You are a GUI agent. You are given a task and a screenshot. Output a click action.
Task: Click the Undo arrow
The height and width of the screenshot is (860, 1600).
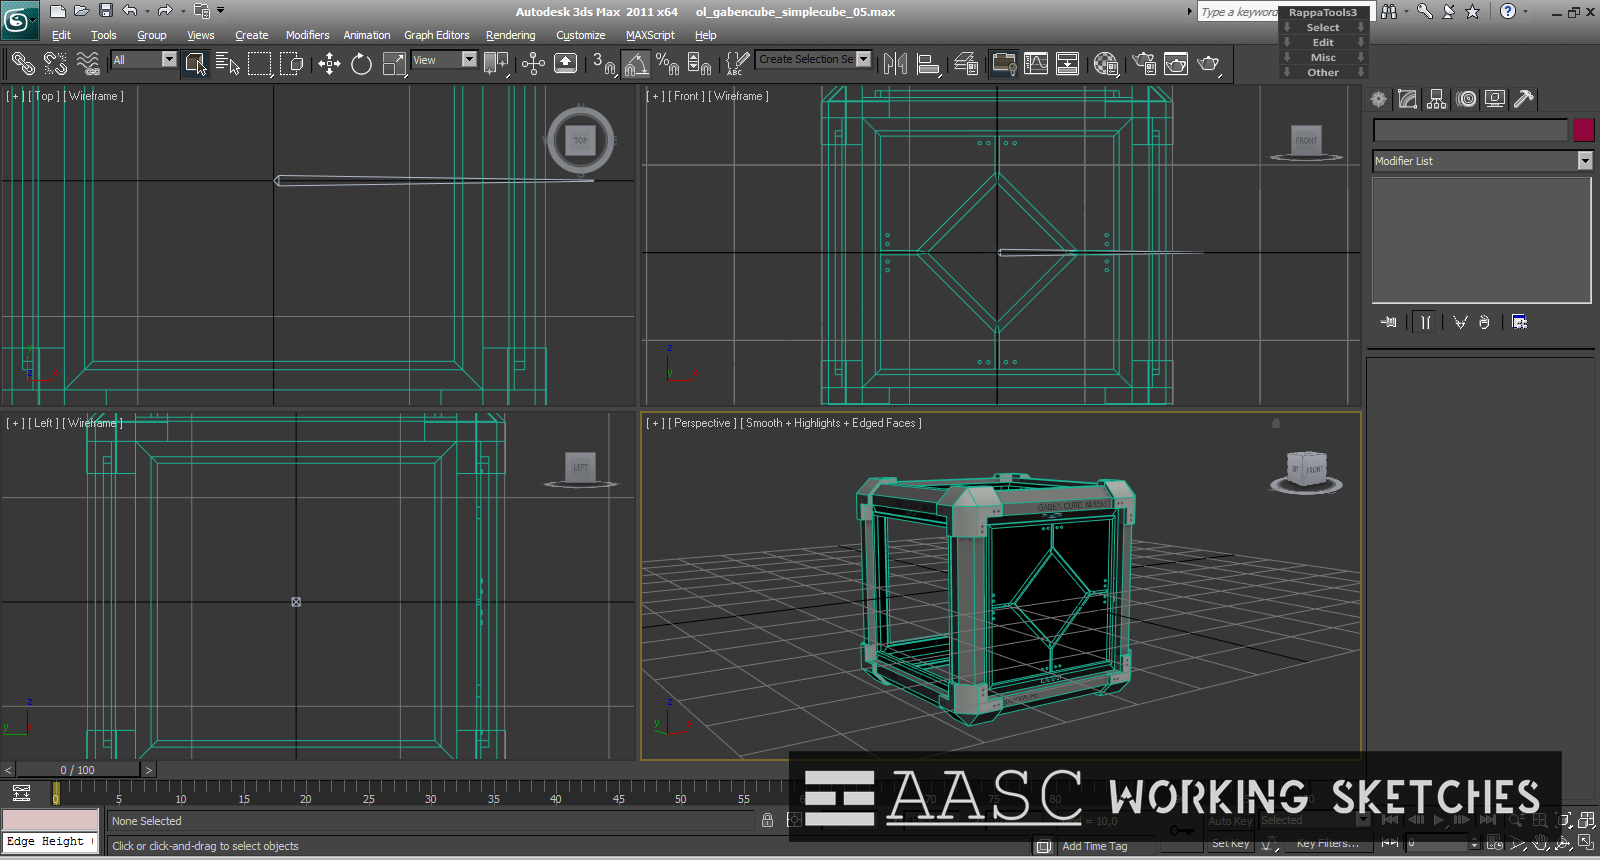[130, 11]
